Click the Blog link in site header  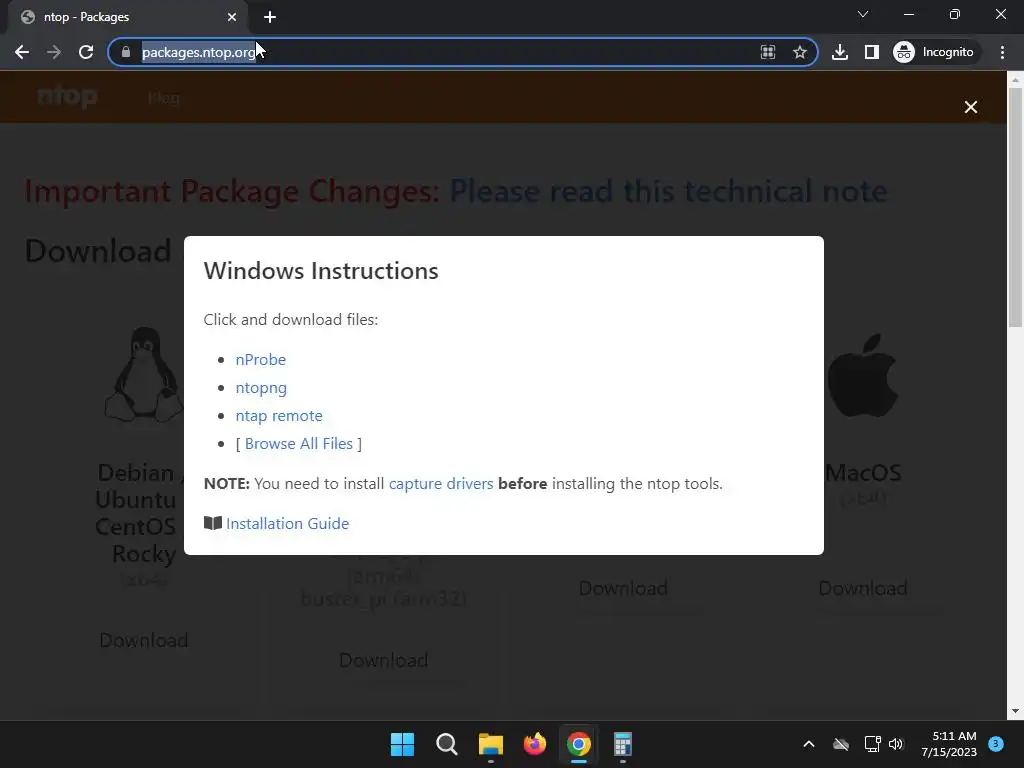click(x=164, y=98)
